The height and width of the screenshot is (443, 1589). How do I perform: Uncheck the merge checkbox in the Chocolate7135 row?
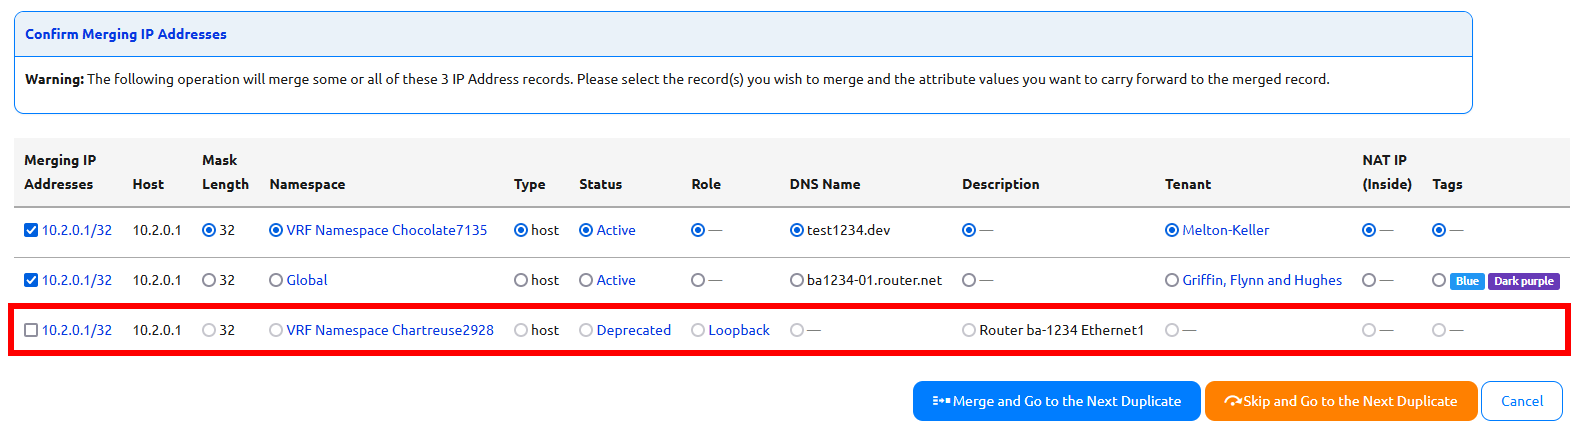tap(31, 230)
